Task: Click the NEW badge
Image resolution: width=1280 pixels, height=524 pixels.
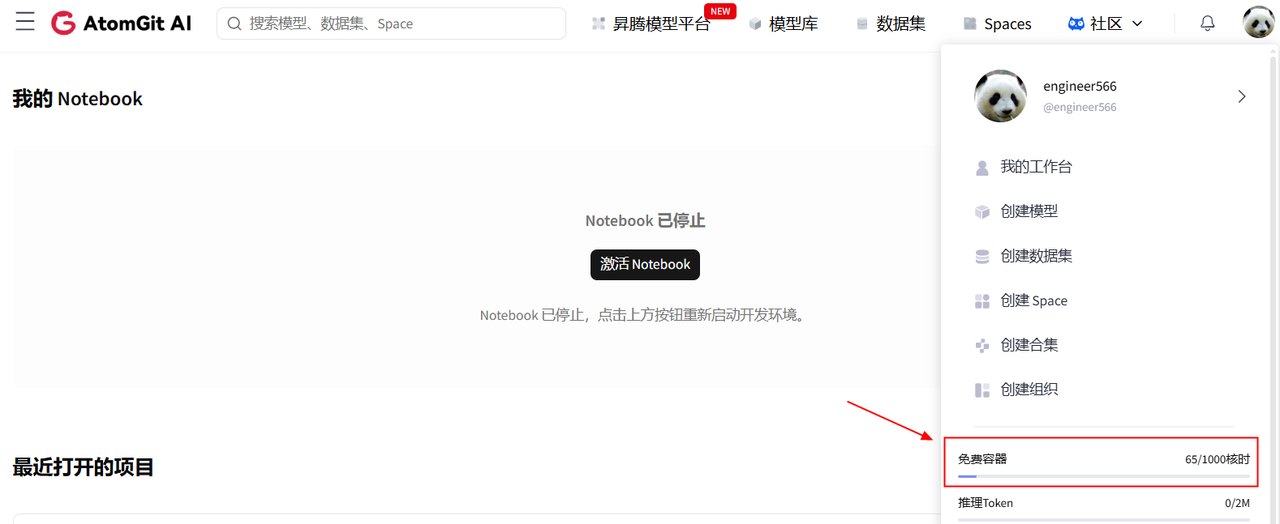Action: pyautogui.click(x=720, y=11)
